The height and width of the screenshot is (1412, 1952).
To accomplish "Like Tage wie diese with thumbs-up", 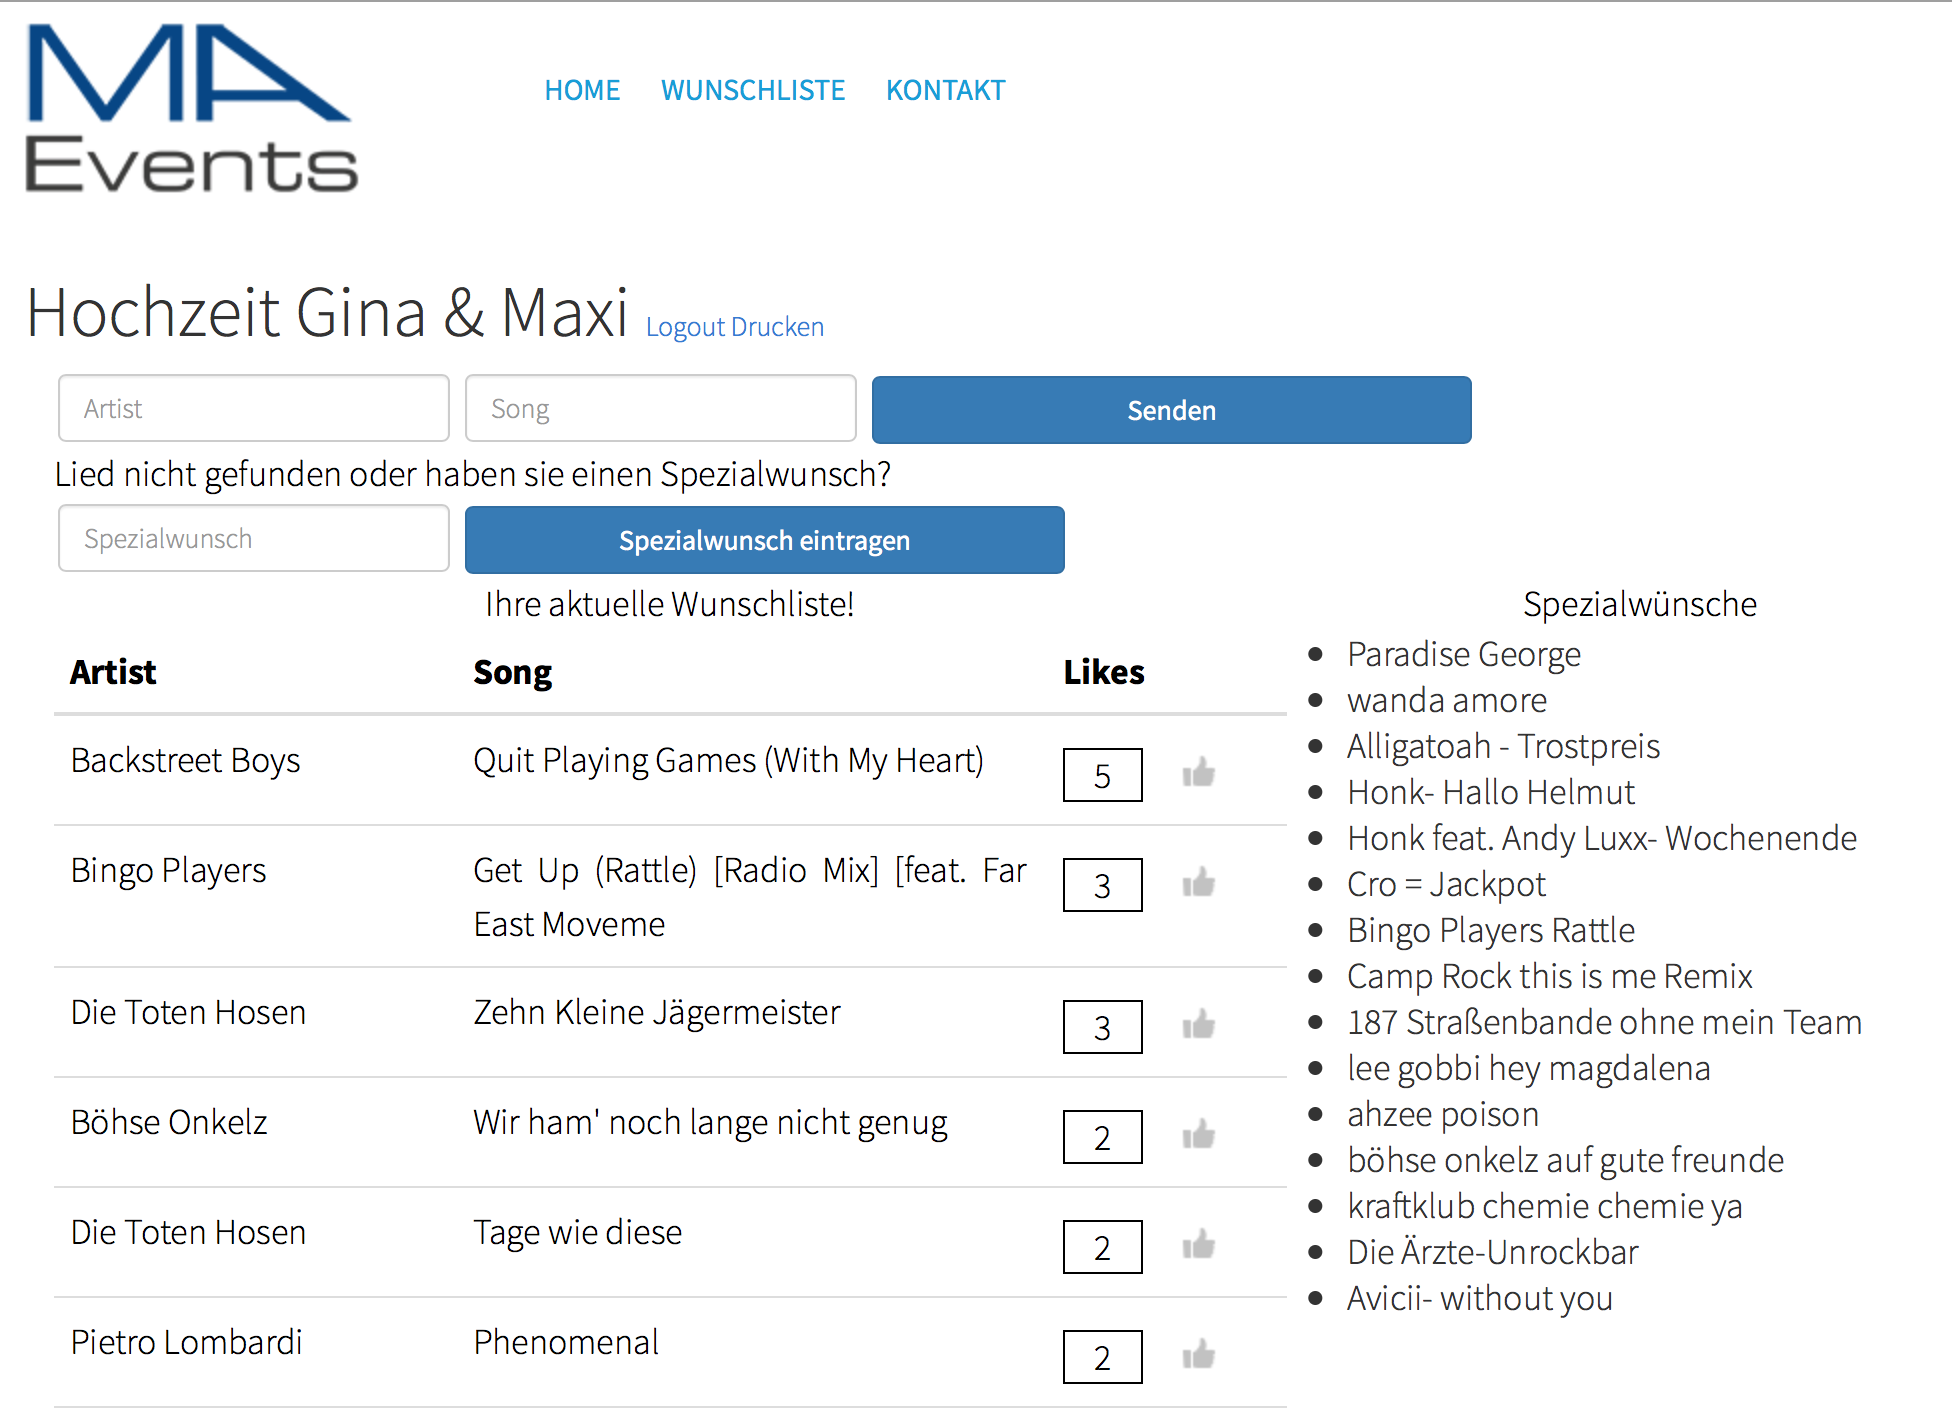I will pyautogui.click(x=1198, y=1245).
